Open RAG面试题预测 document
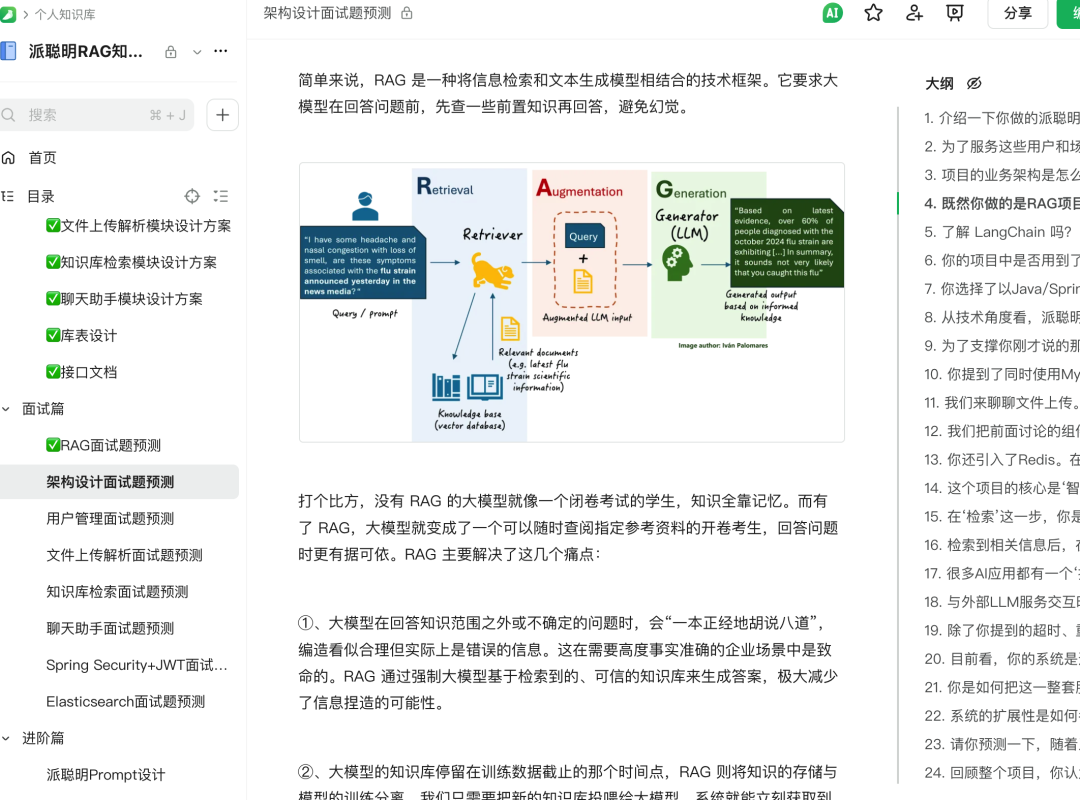The height and width of the screenshot is (800, 1080). pyautogui.click(x=103, y=445)
